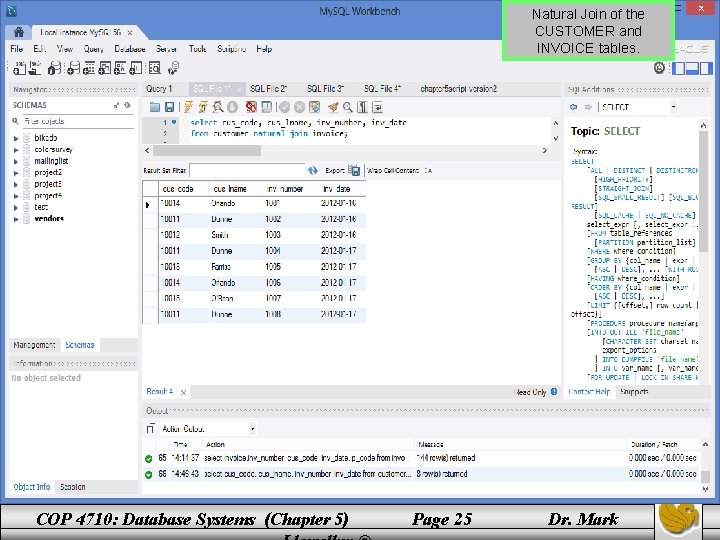Click inside the Result Set Filter field
Viewport: 720px width, 540px height.
pos(247,170)
